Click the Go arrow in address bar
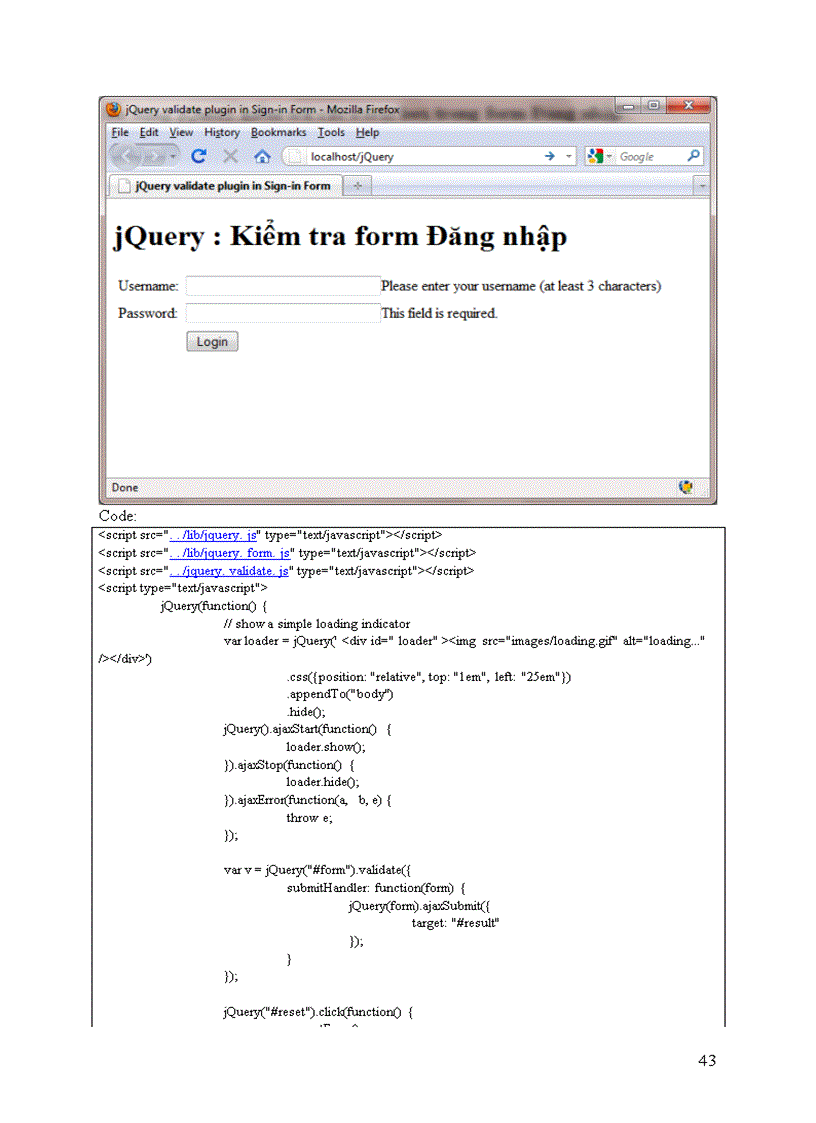This screenshot has height=1123, width=816. pos(549,156)
